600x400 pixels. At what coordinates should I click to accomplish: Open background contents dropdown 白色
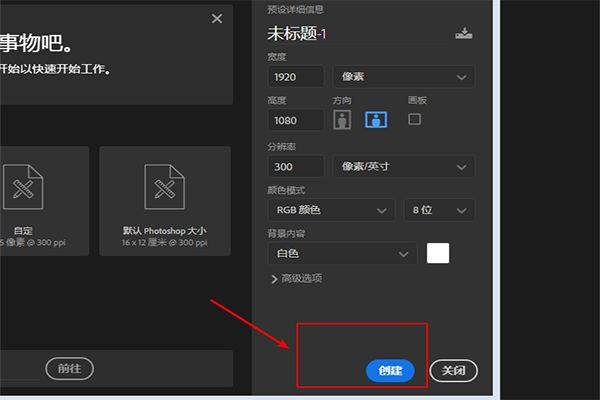pos(342,253)
